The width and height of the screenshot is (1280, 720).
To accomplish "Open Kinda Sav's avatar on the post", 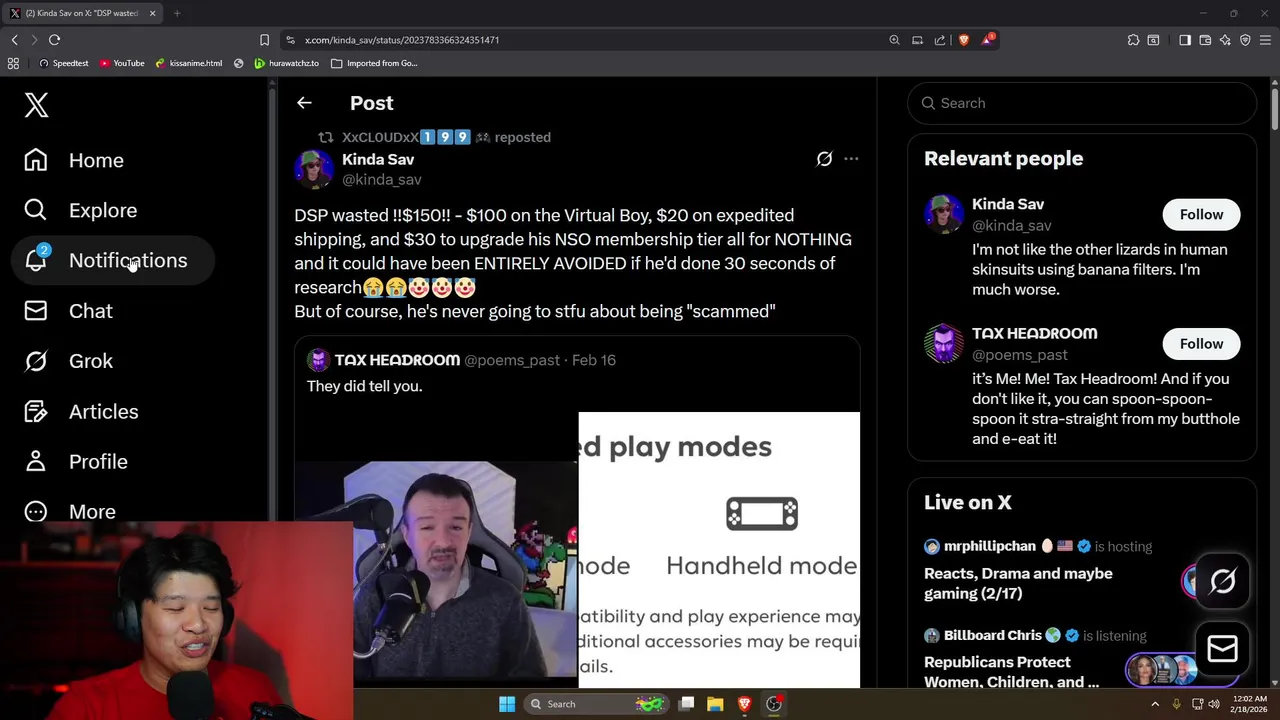I will click(314, 169).
